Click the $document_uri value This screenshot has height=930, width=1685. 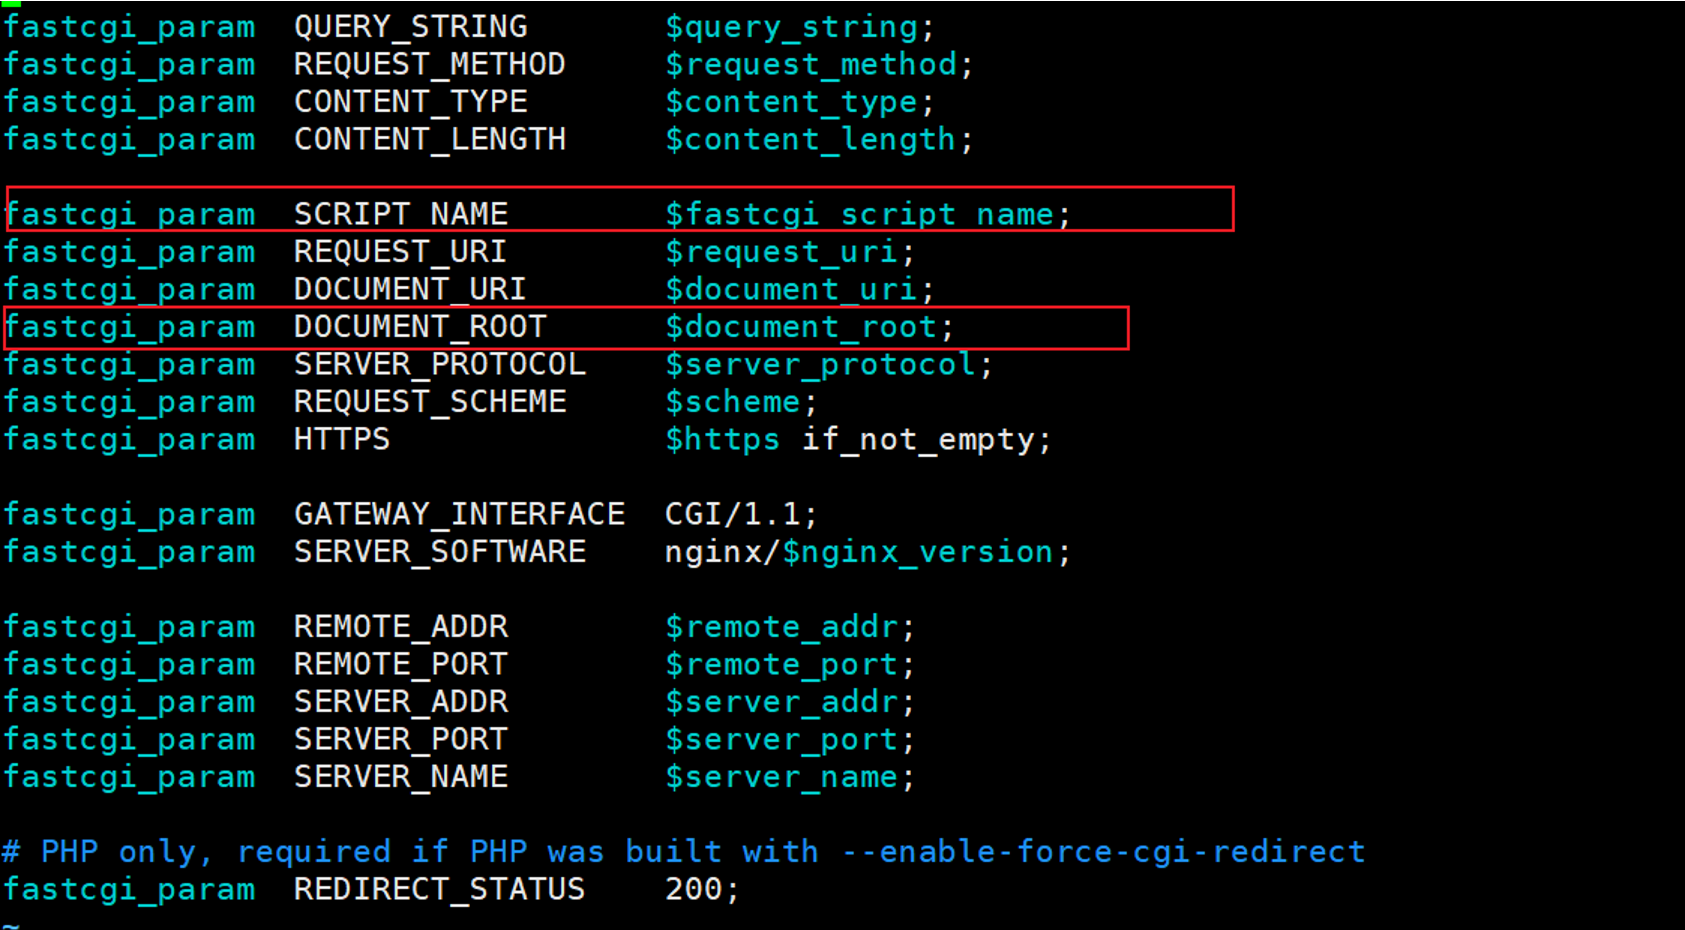point(791,290)
